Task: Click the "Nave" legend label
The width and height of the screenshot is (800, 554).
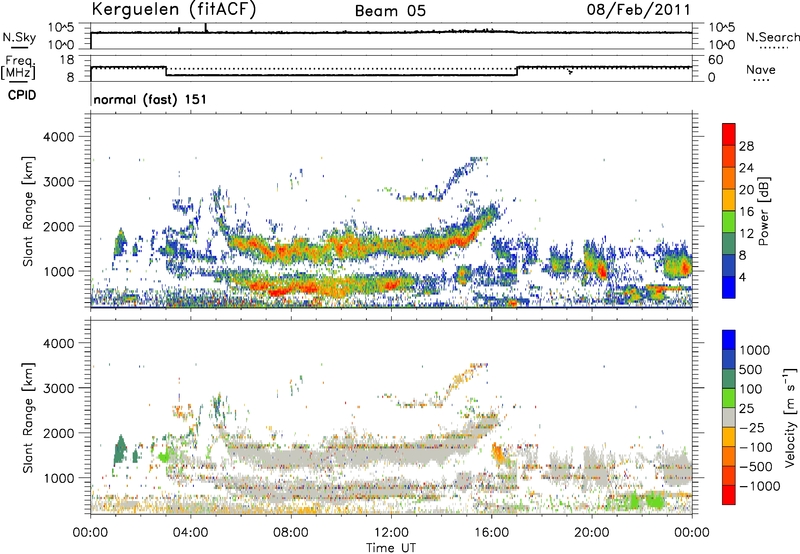Action: 761,70
